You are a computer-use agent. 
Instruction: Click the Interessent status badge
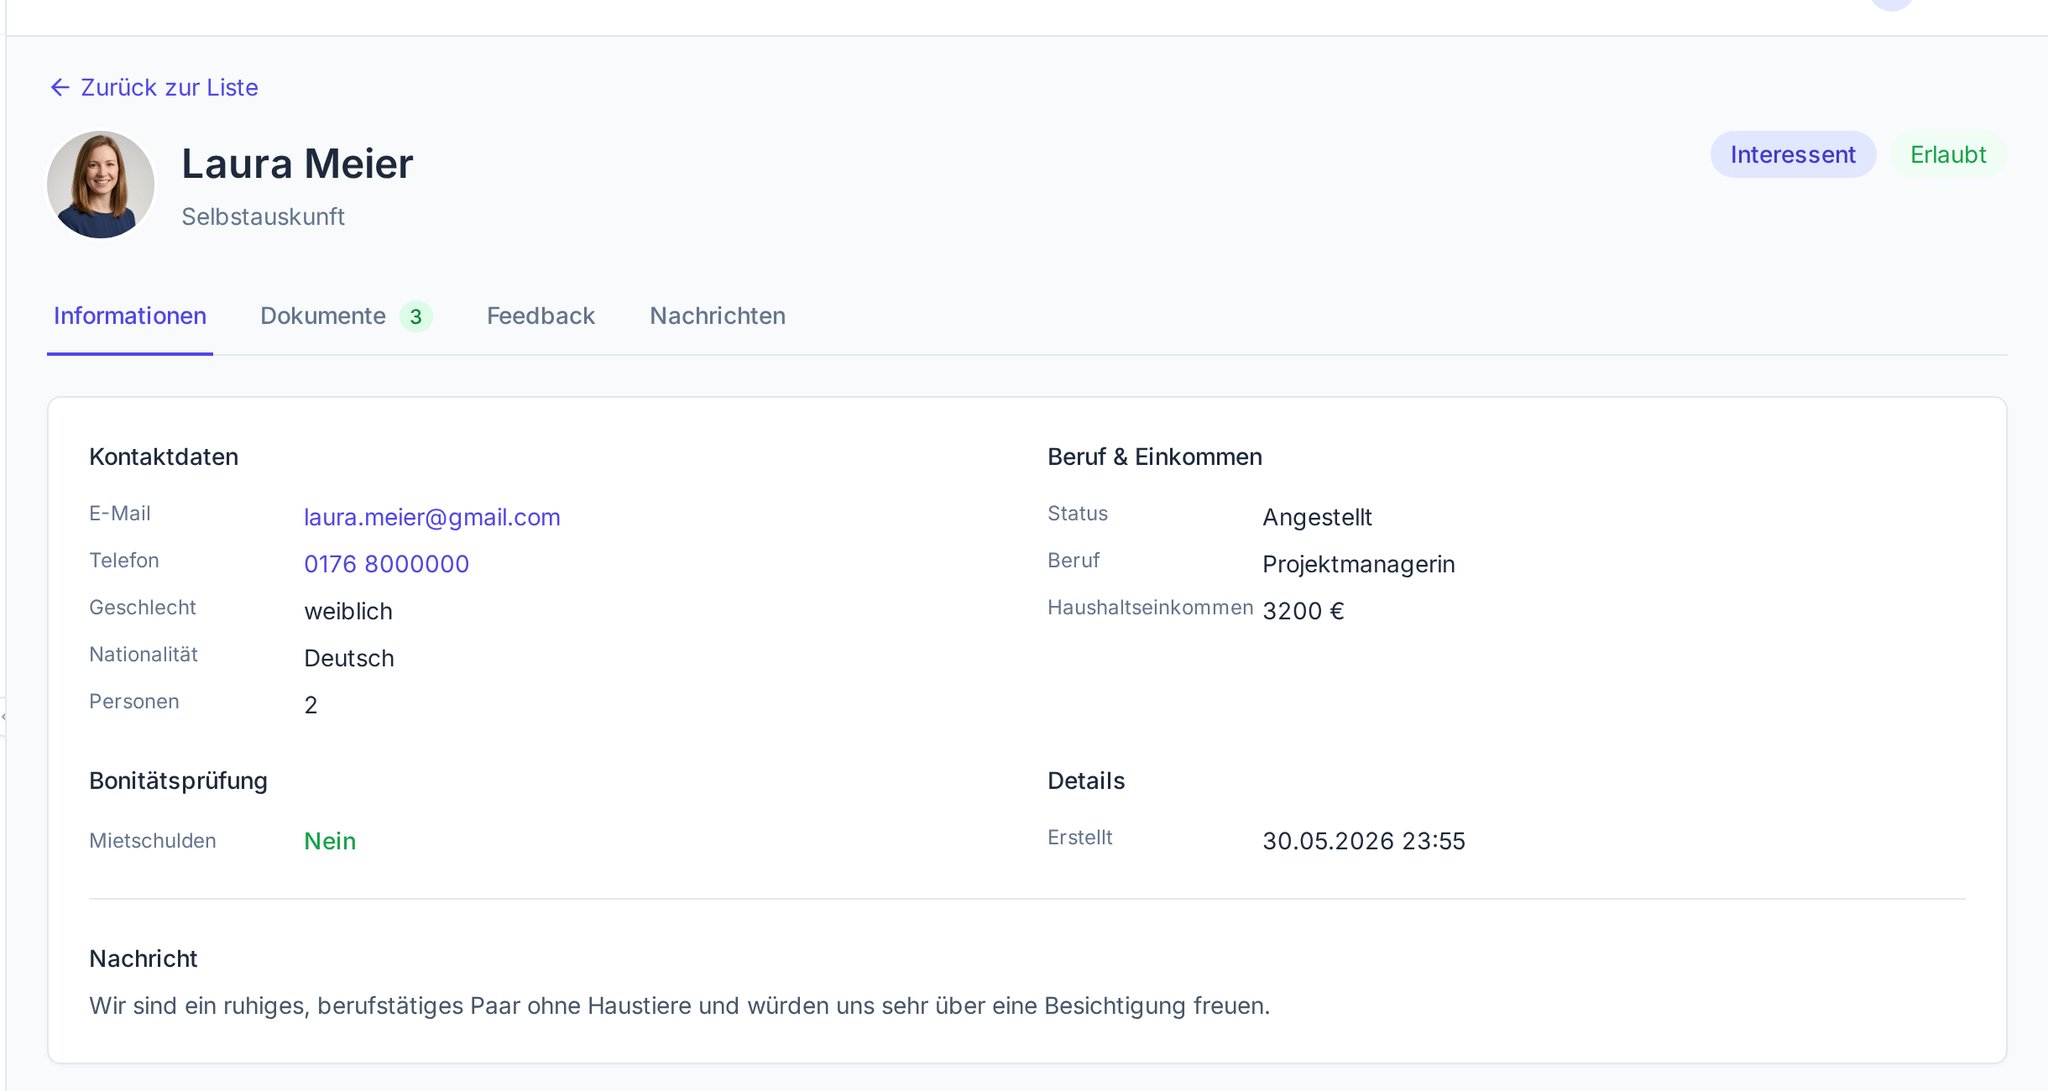[x=1793, y=155]
